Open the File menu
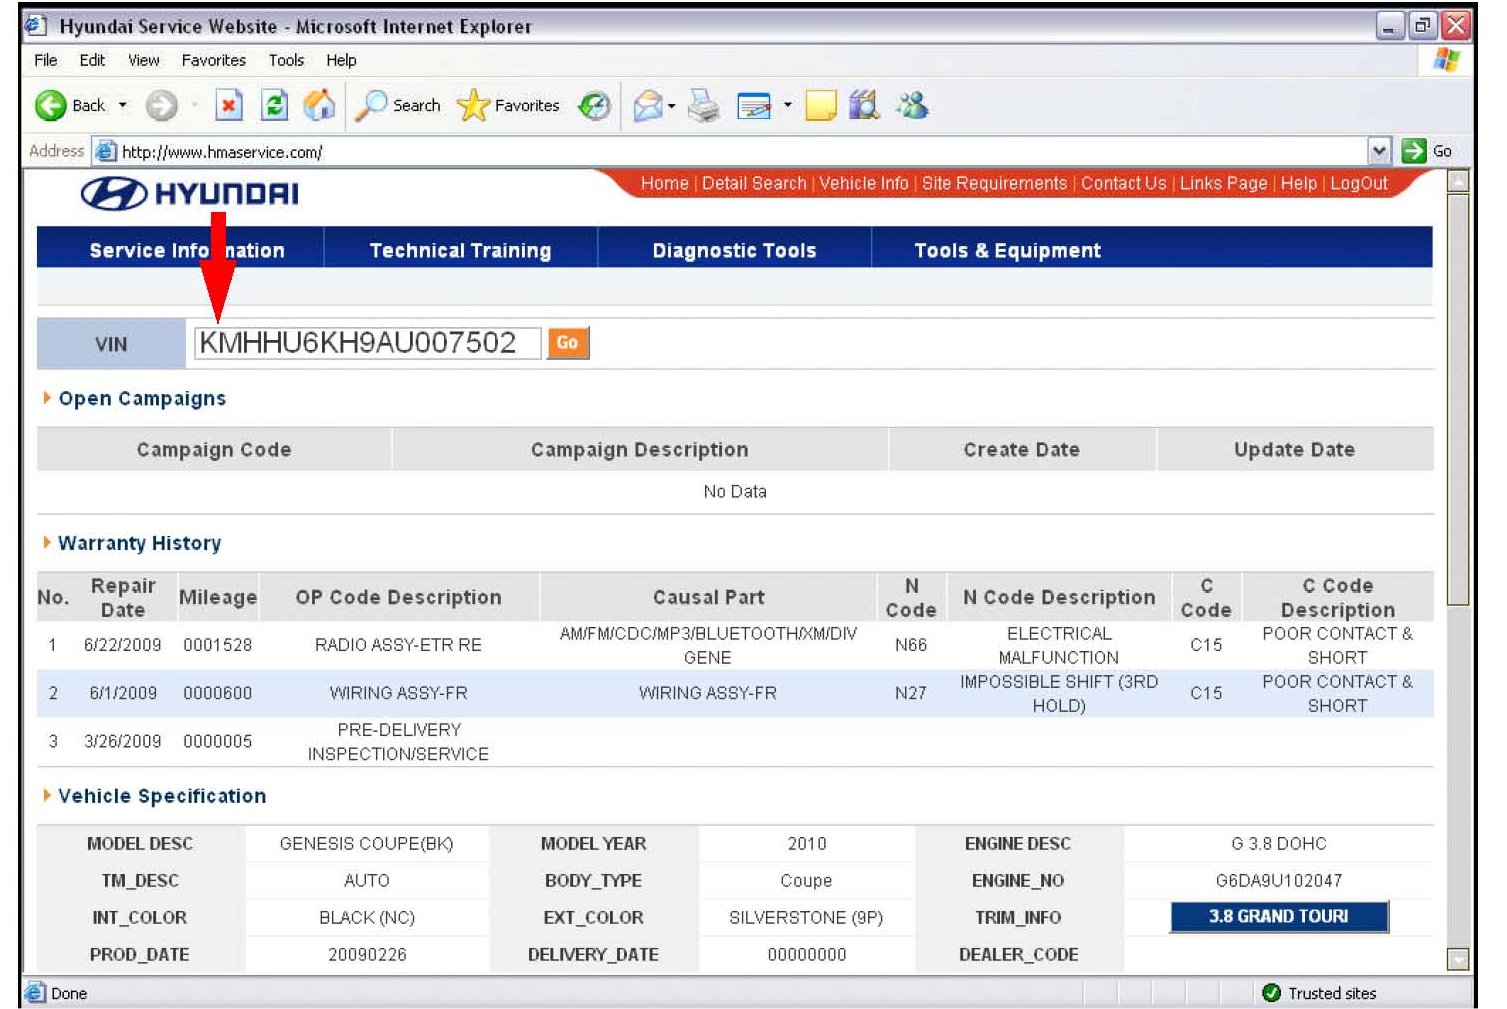 point(45,60)
